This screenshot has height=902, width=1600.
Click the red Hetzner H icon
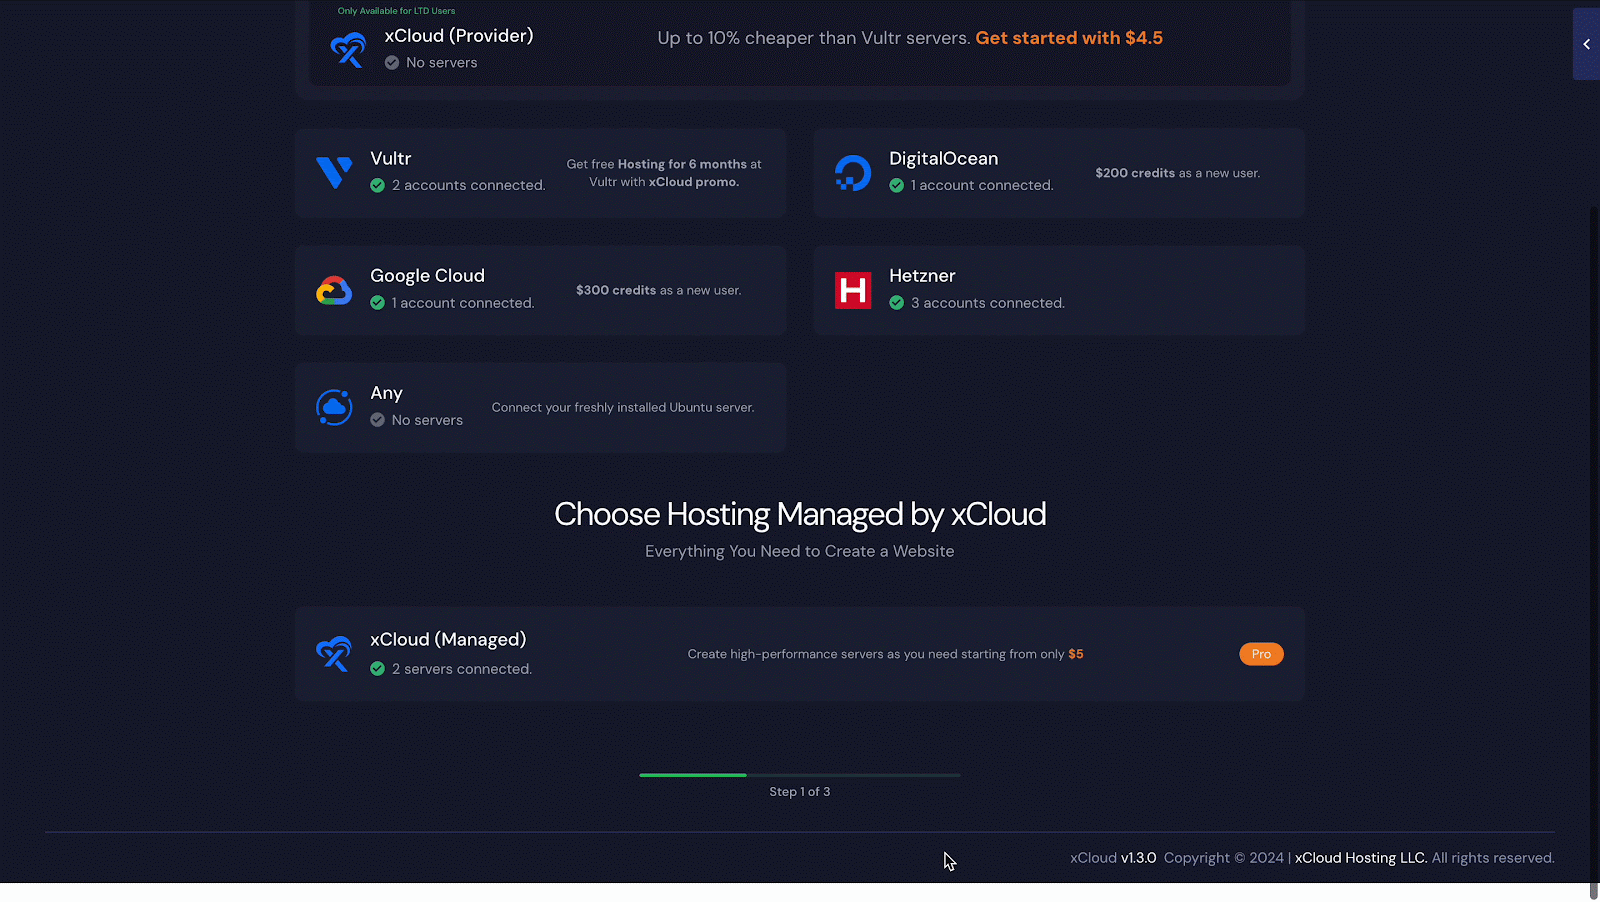[853, 290]
